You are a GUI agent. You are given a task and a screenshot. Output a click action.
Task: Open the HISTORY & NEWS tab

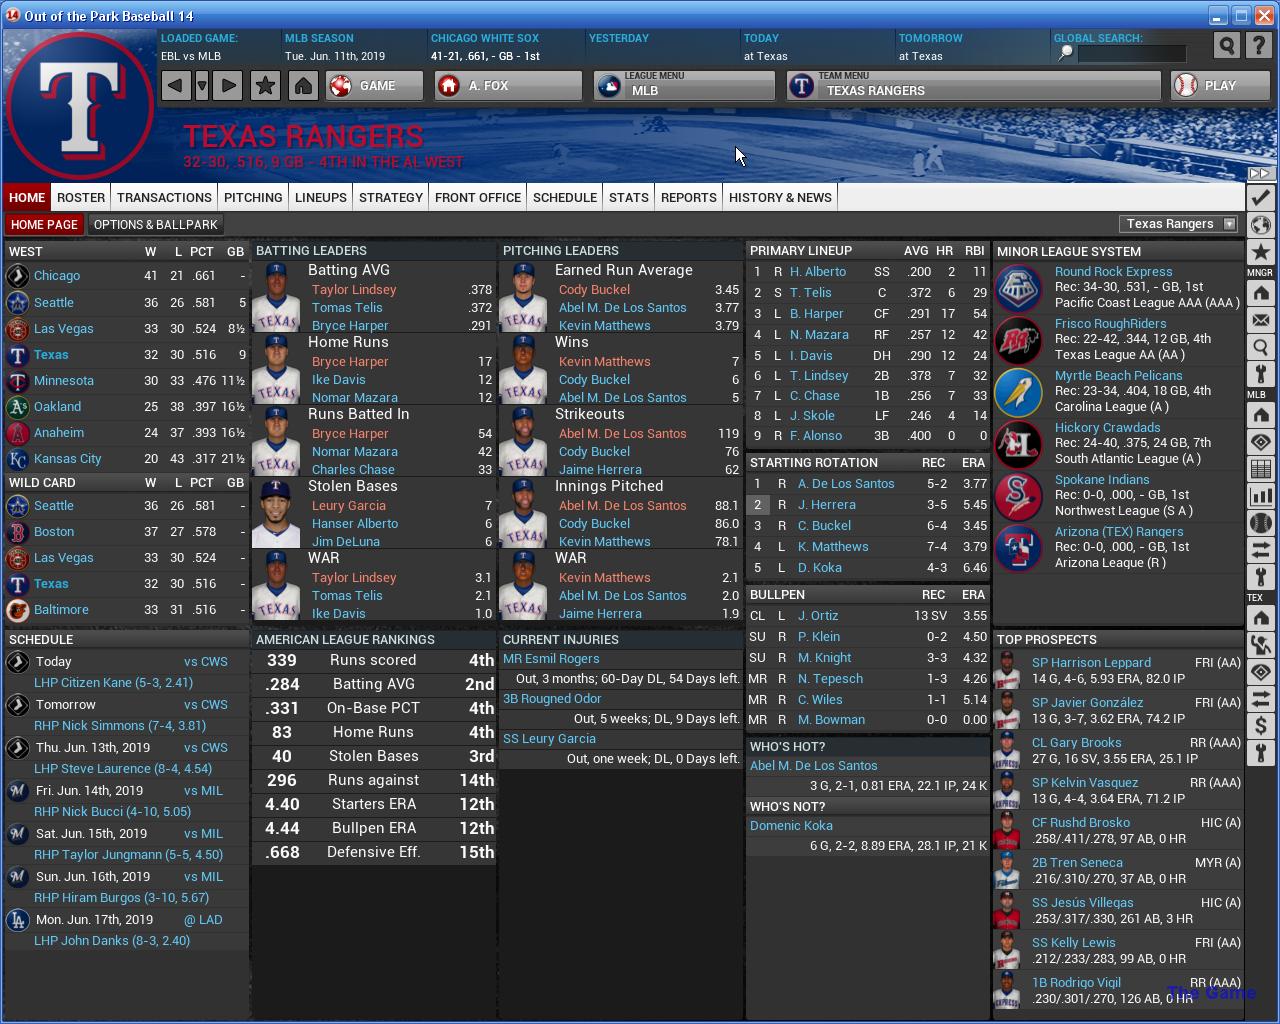[x=780, y=197]
